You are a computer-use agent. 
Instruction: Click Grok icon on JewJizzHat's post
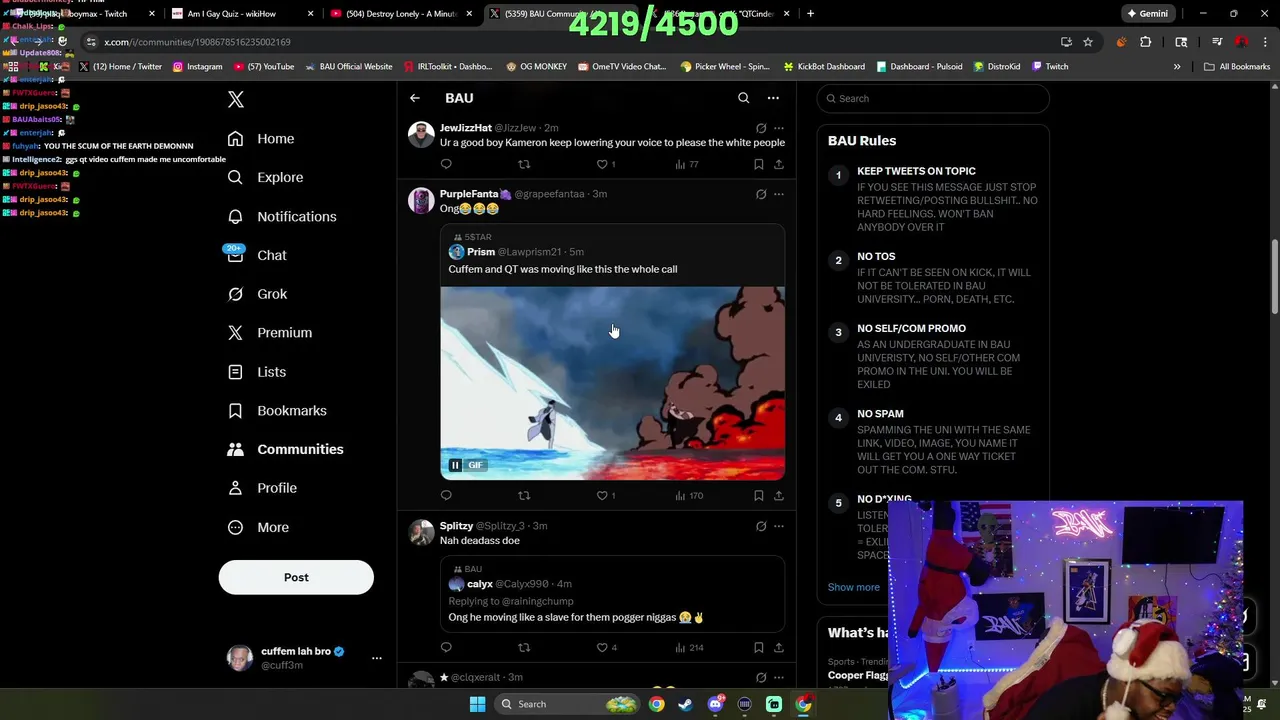click(x=761, y=128)
